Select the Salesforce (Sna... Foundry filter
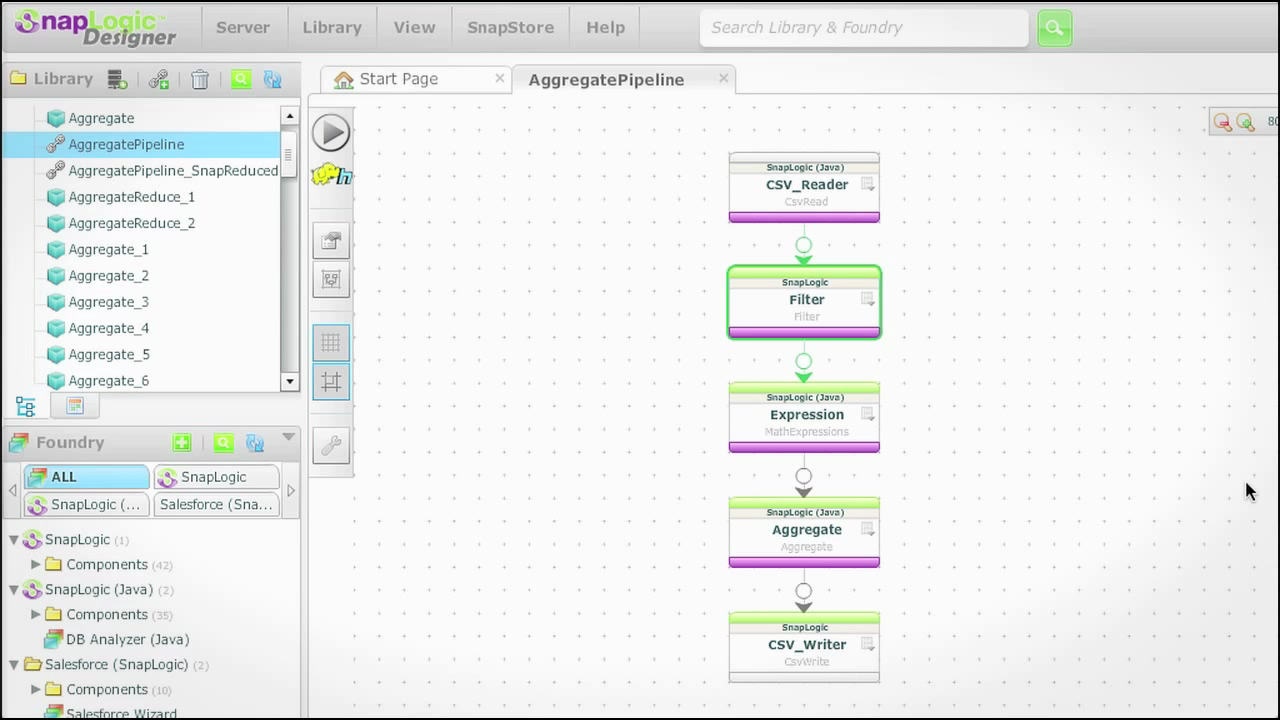1280x720 pixels. coord(216,505)
